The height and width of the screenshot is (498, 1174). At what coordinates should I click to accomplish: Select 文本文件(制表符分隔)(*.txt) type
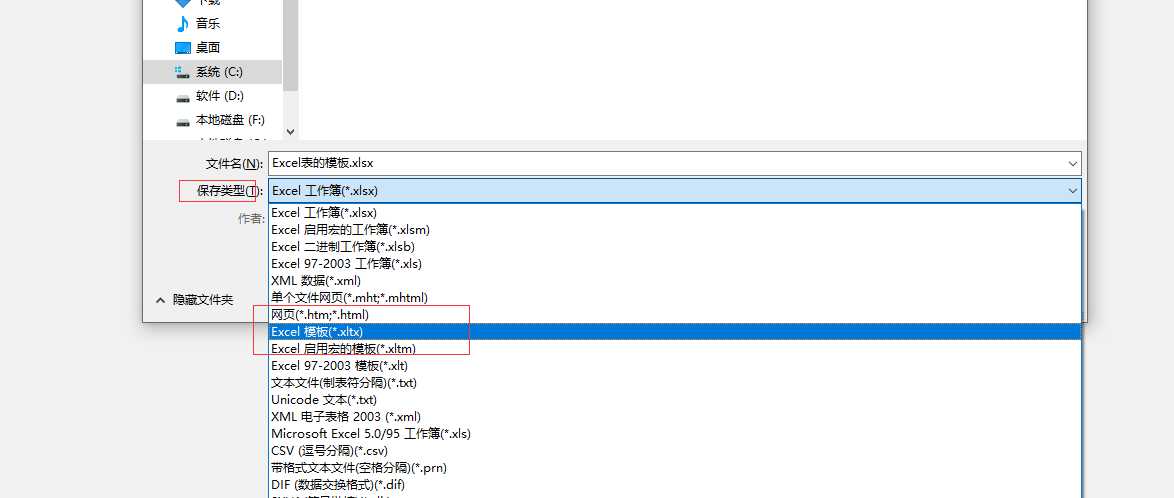(675, 383)
